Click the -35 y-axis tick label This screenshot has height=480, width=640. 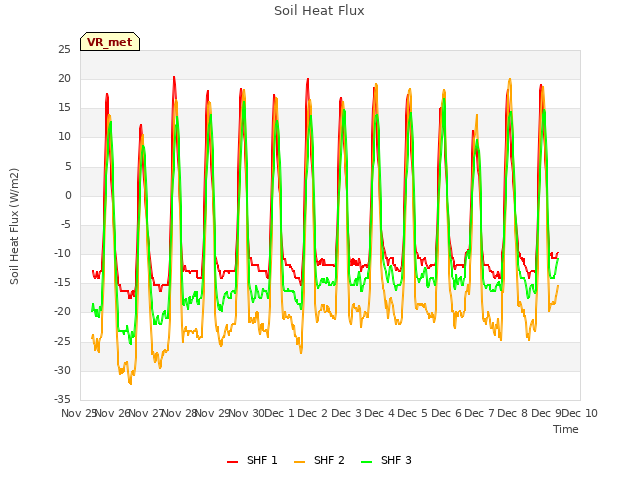point(62,399)
